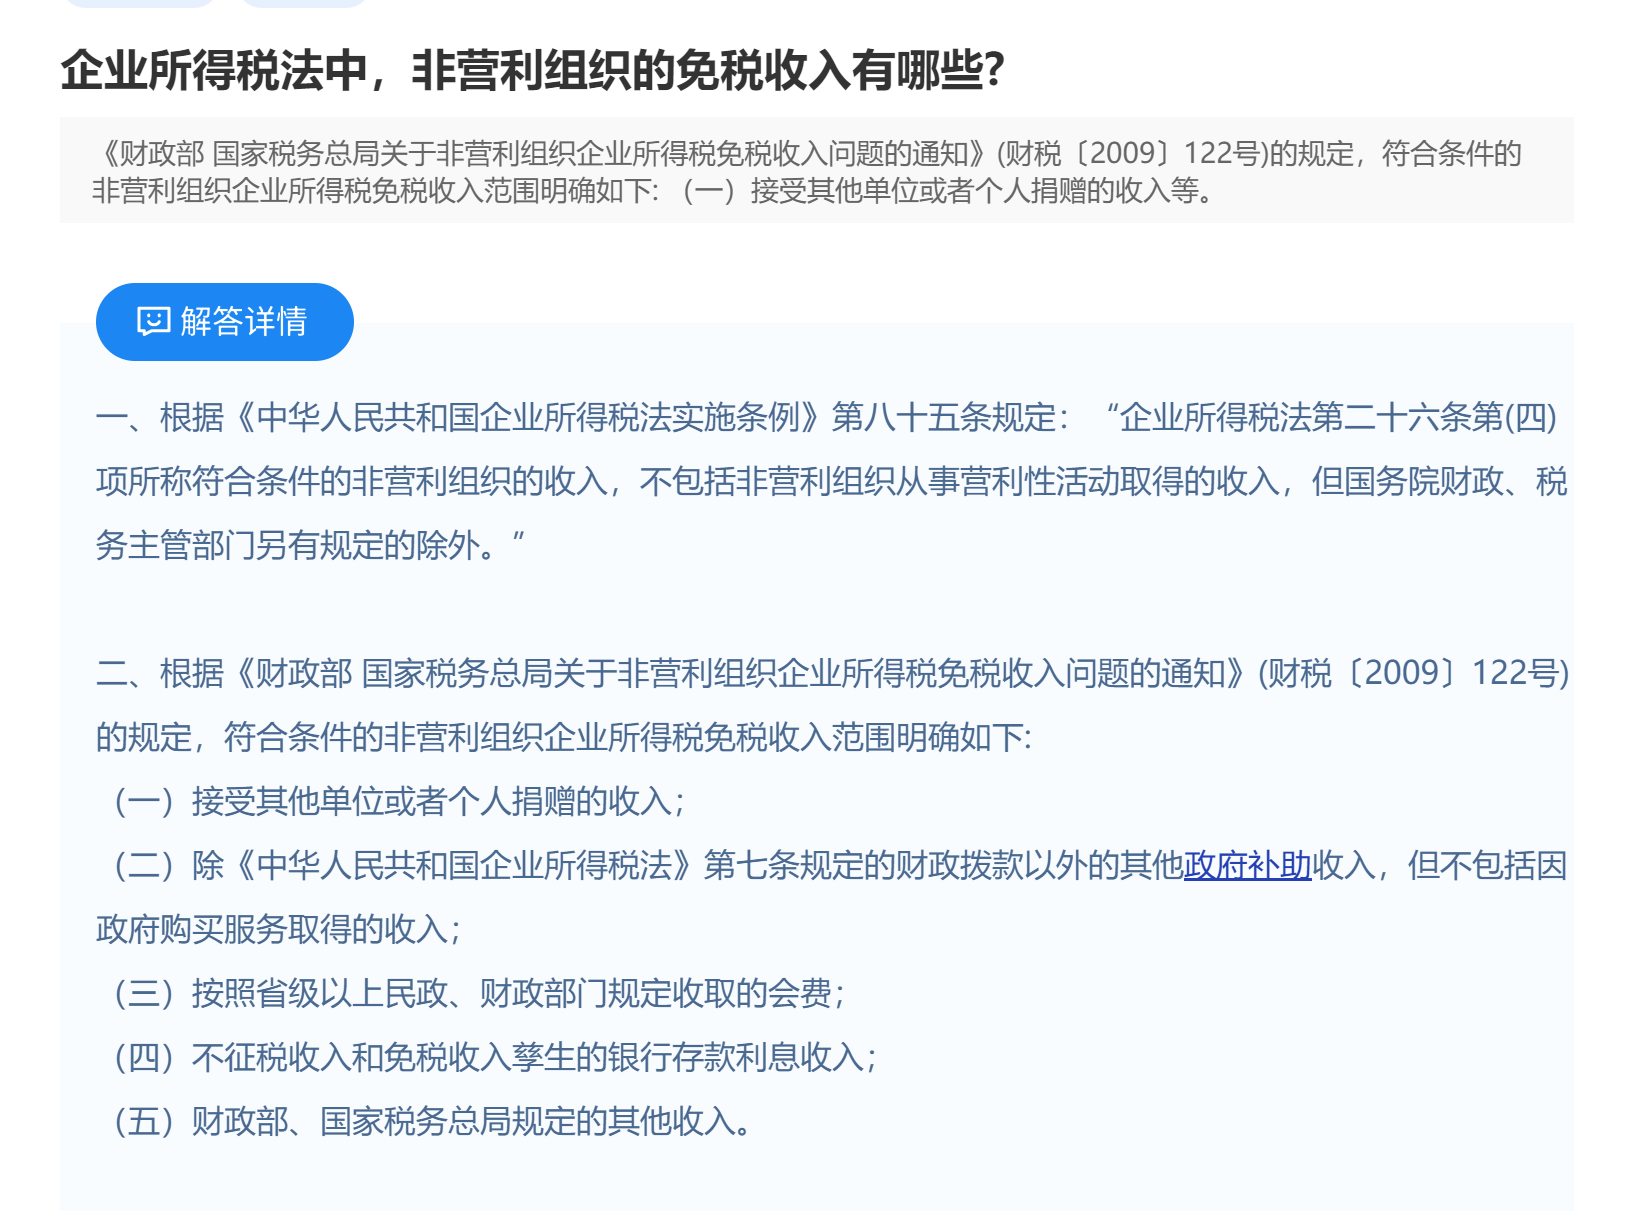Click the line starting 项所称符合条件的非营利组织的收入
Image resolution: width=1648 pixels, height=1213 pixels.
832,482
